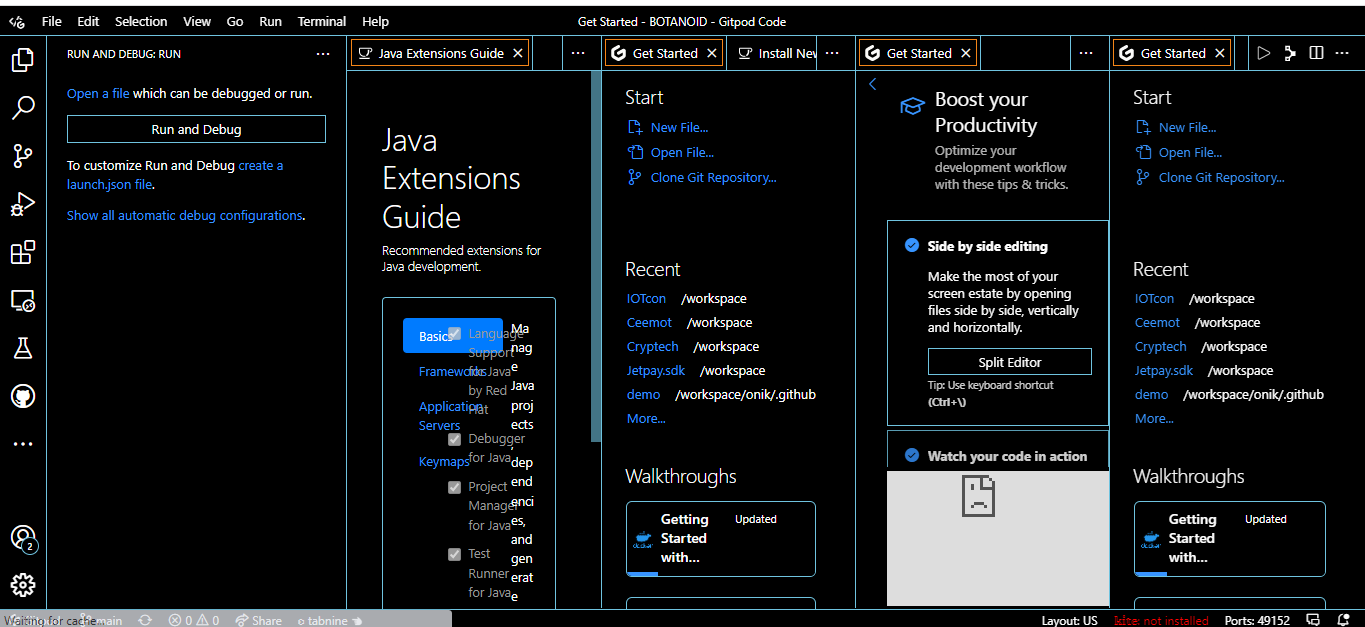This screenshot has height=627, width=1365.
Task: Toggle Debugger for Java checkbox
Action: tap(454, 439)
